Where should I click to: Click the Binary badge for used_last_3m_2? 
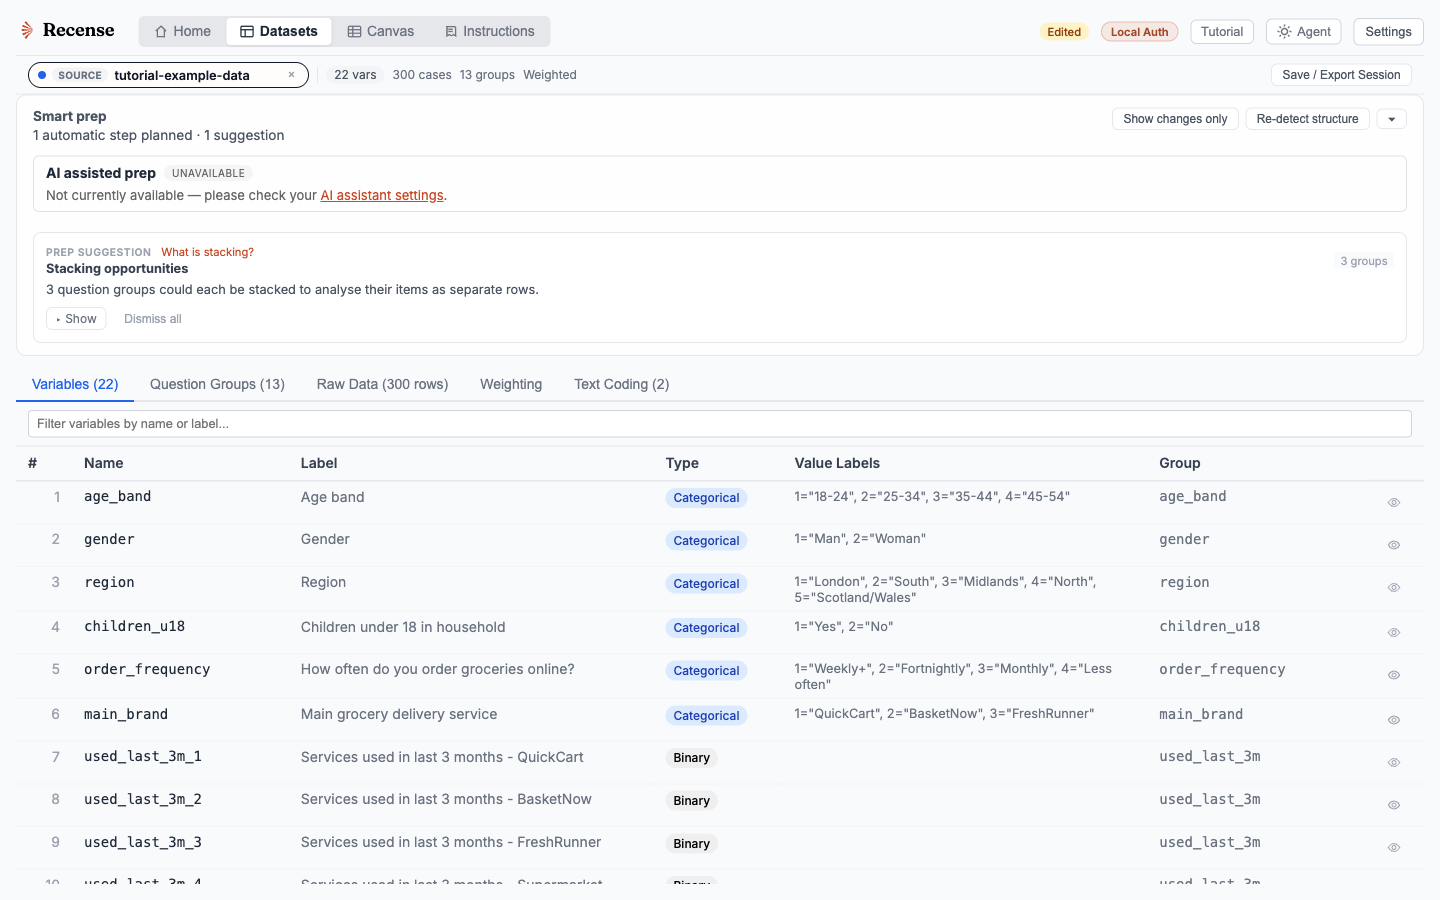(x=691, y=801)
